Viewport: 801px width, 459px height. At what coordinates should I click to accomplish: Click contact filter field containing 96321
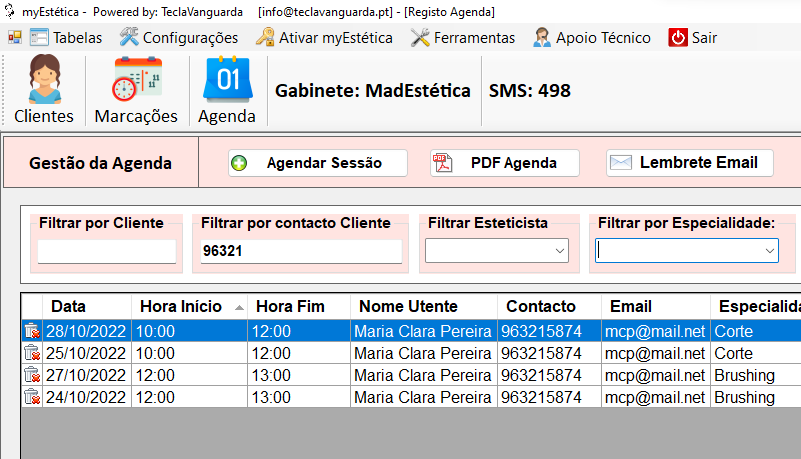pyautogui.click(x=300, y=252)
